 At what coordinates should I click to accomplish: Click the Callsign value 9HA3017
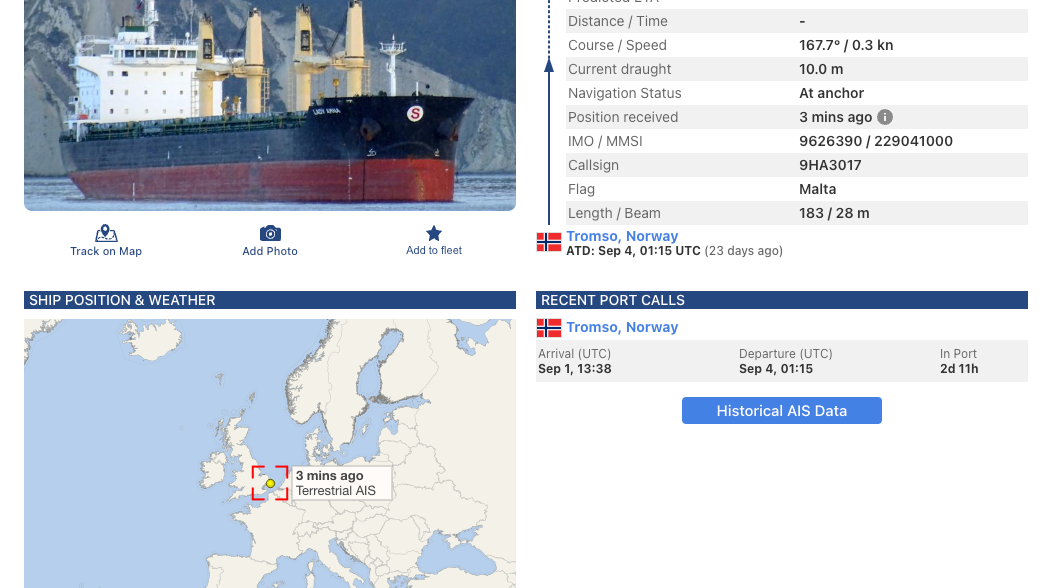pos(830,165)
